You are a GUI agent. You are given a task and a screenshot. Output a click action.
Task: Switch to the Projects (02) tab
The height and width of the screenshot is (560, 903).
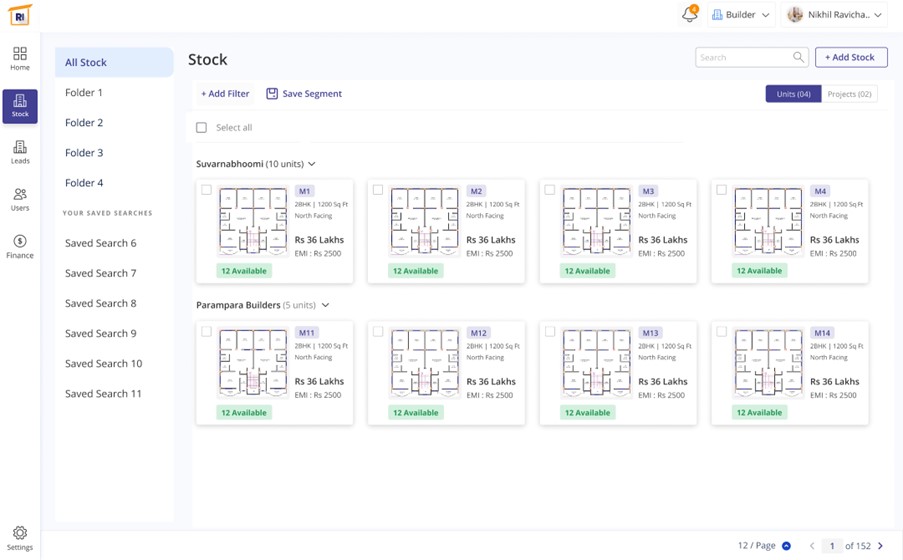click(x=849, y=94)
